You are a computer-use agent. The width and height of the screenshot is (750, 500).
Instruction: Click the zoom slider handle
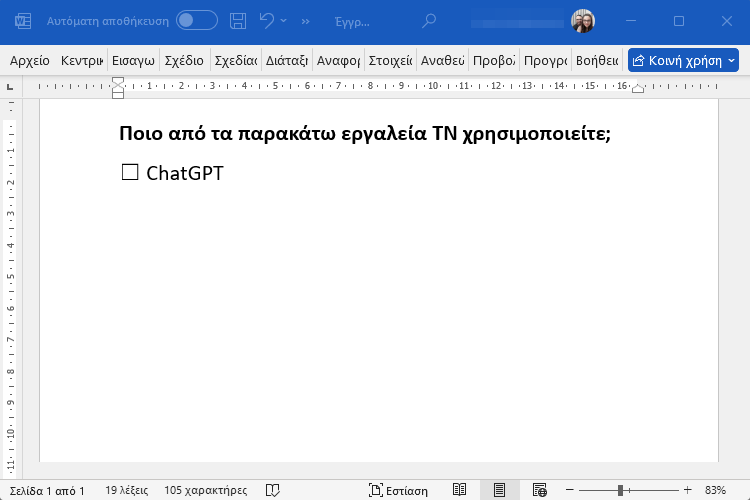pyautogui.click(x=620, y=490)
